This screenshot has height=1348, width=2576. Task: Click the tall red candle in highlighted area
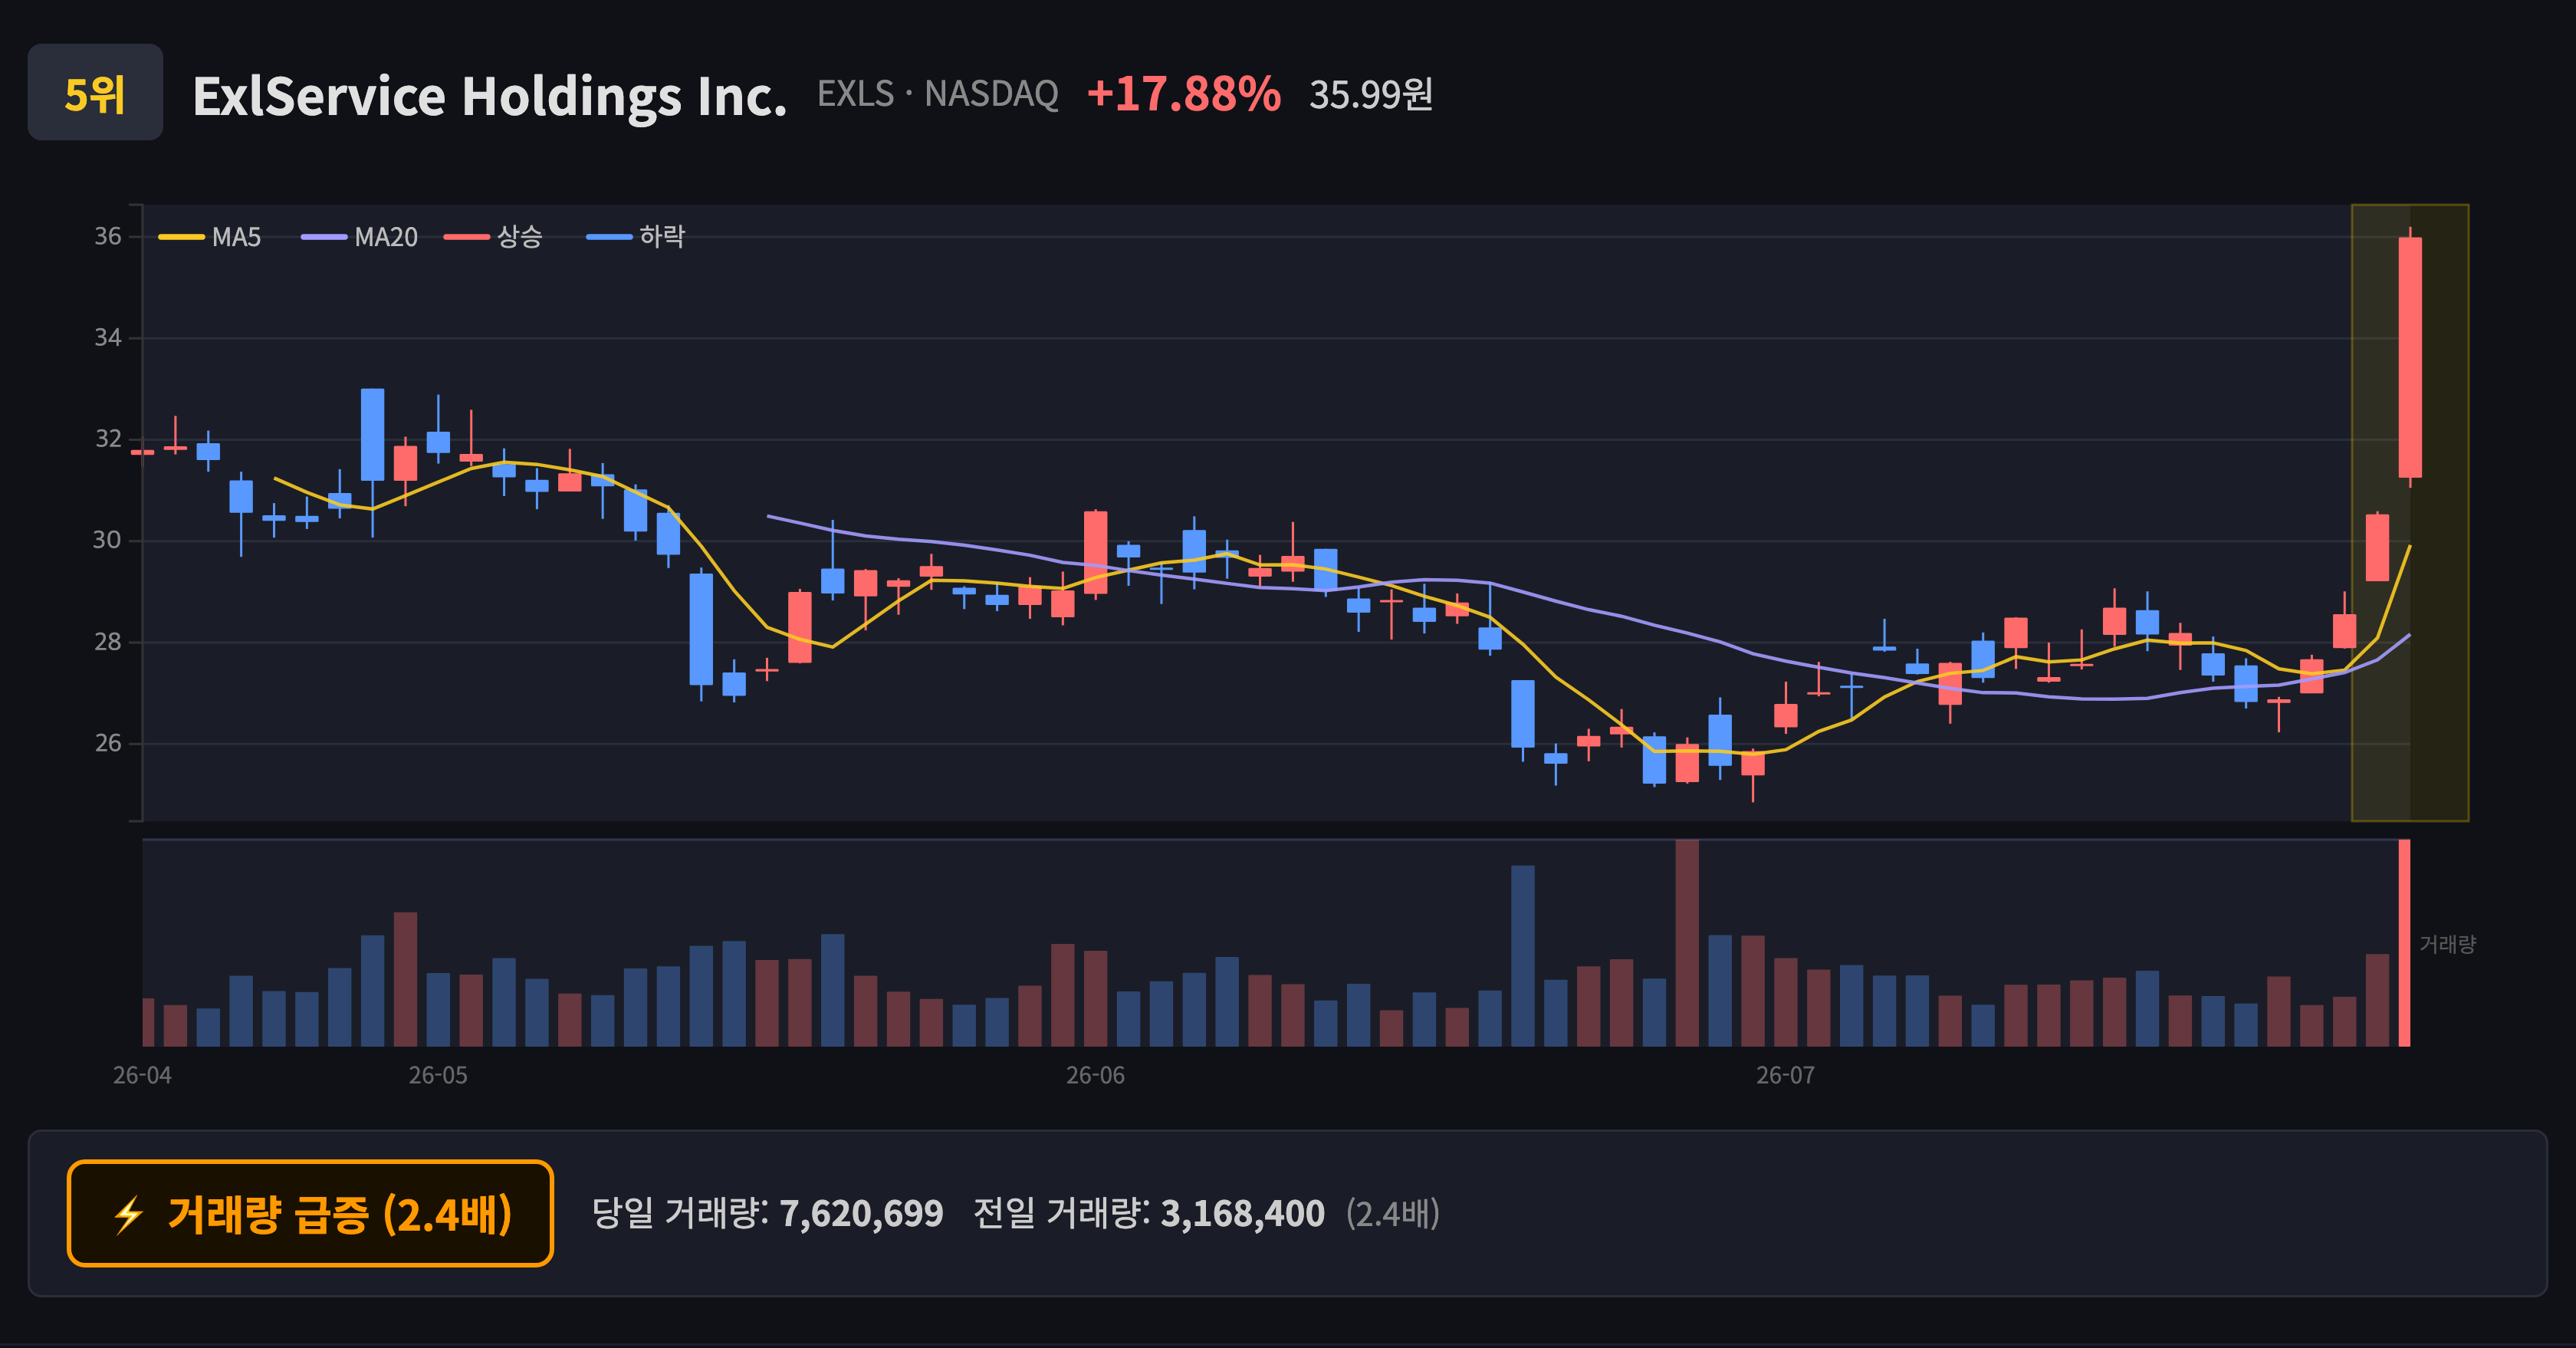[x=2410, y=357]
